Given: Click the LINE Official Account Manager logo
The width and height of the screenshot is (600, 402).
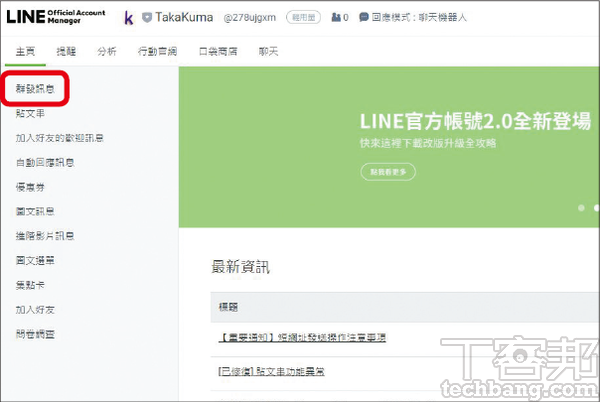Looking at the screenshot, I should (x=56, y=16).
